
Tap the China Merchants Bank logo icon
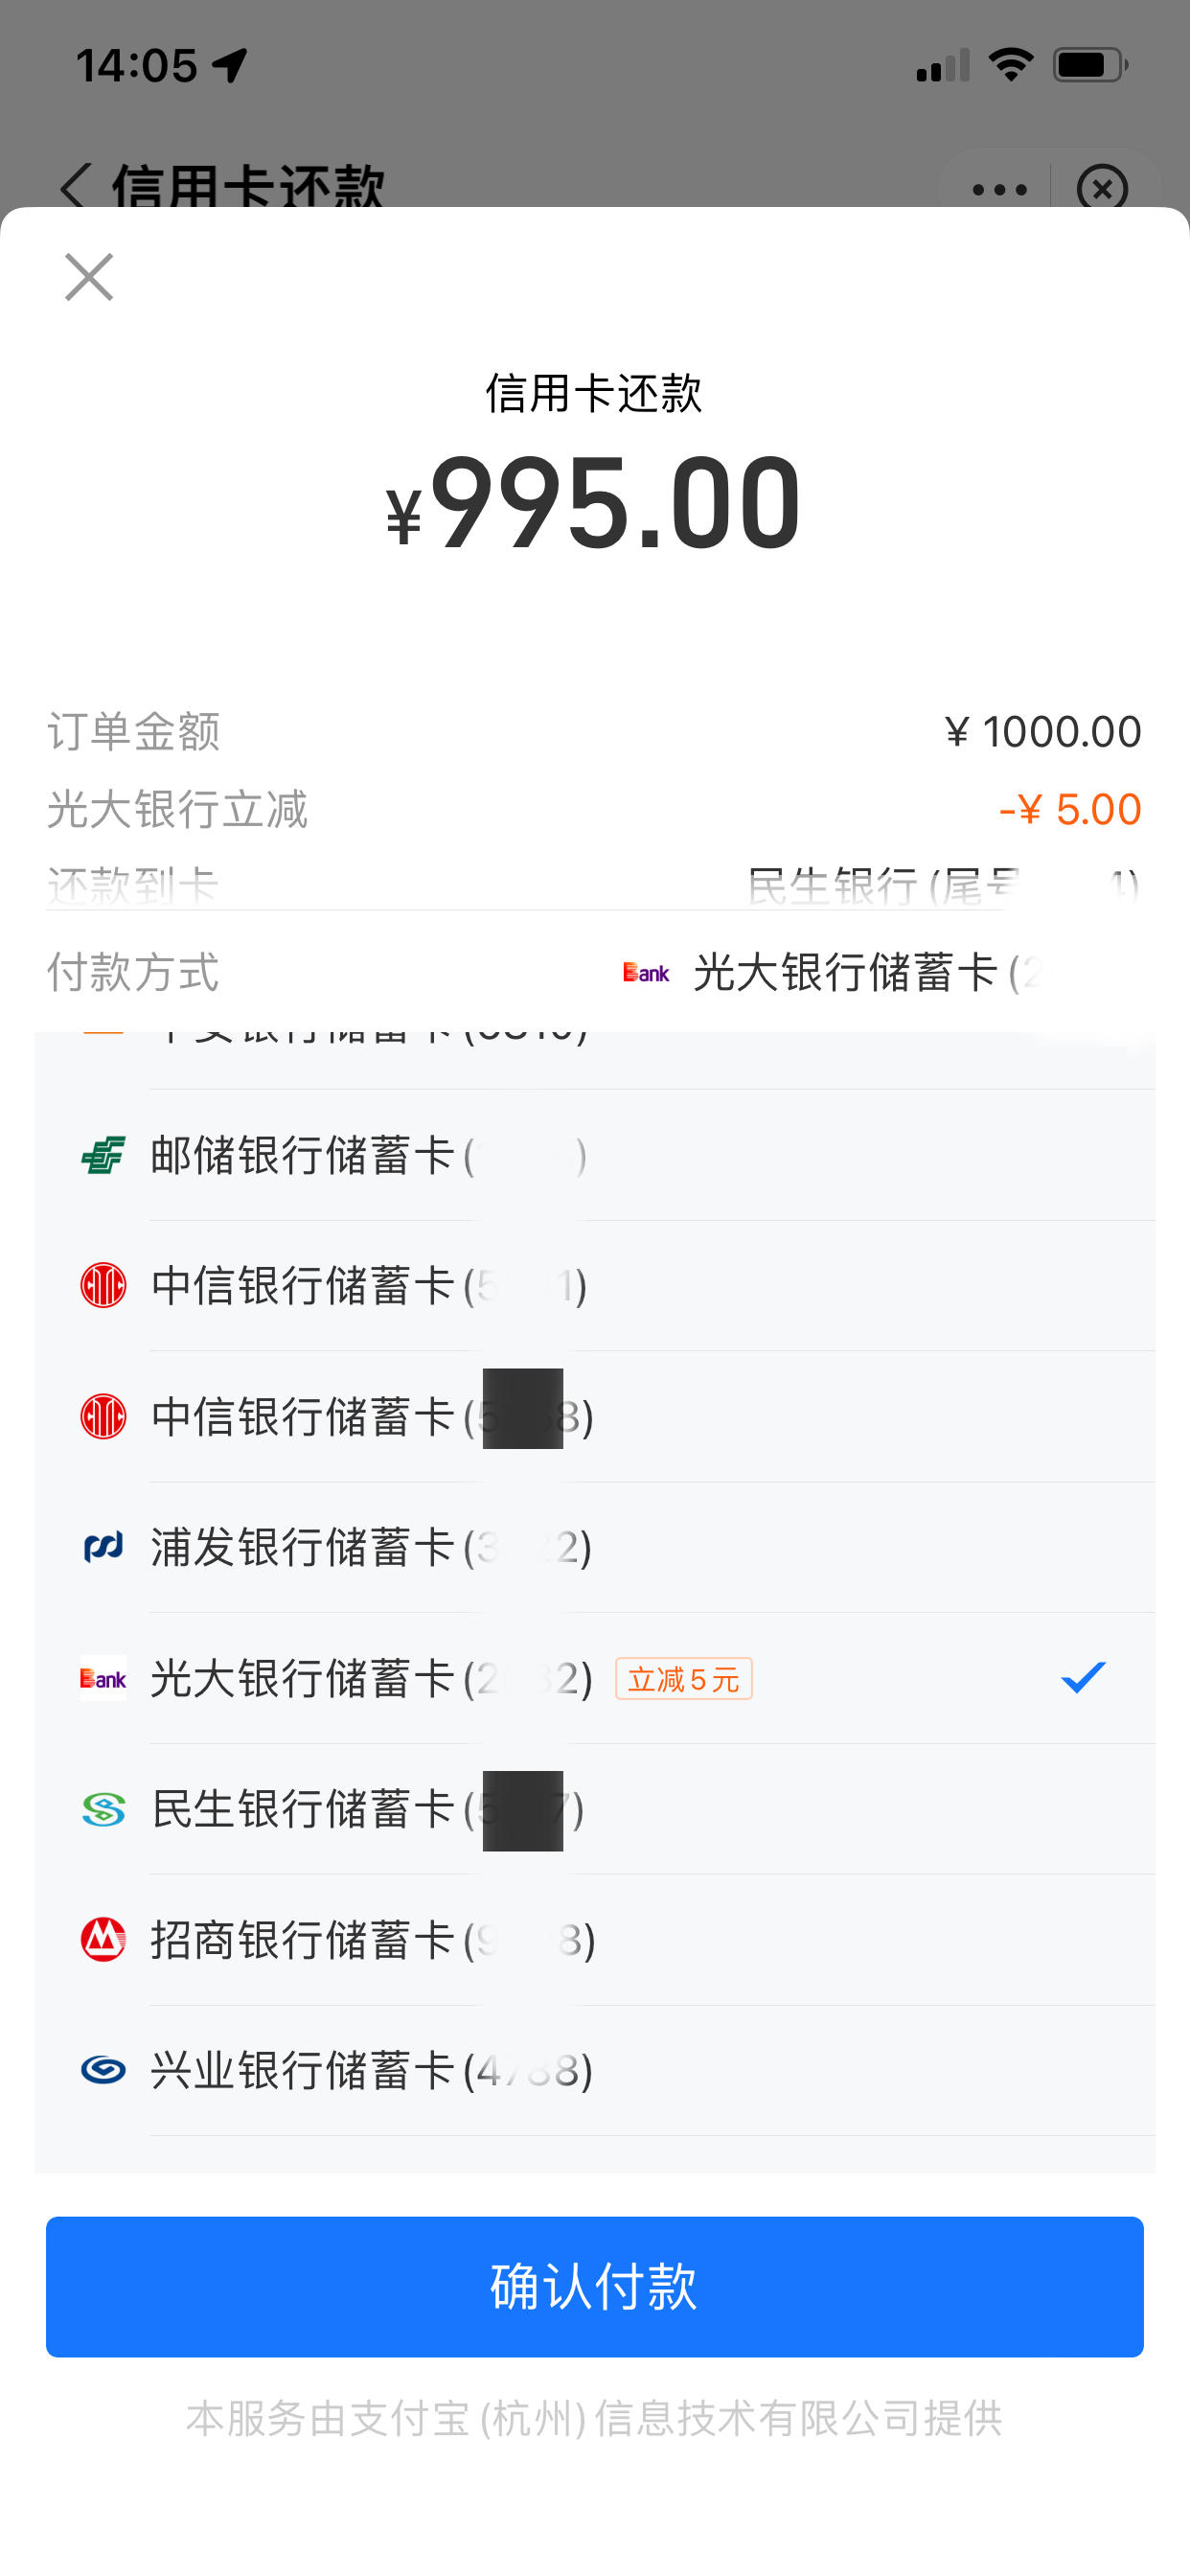click(x=103, y=1940)
